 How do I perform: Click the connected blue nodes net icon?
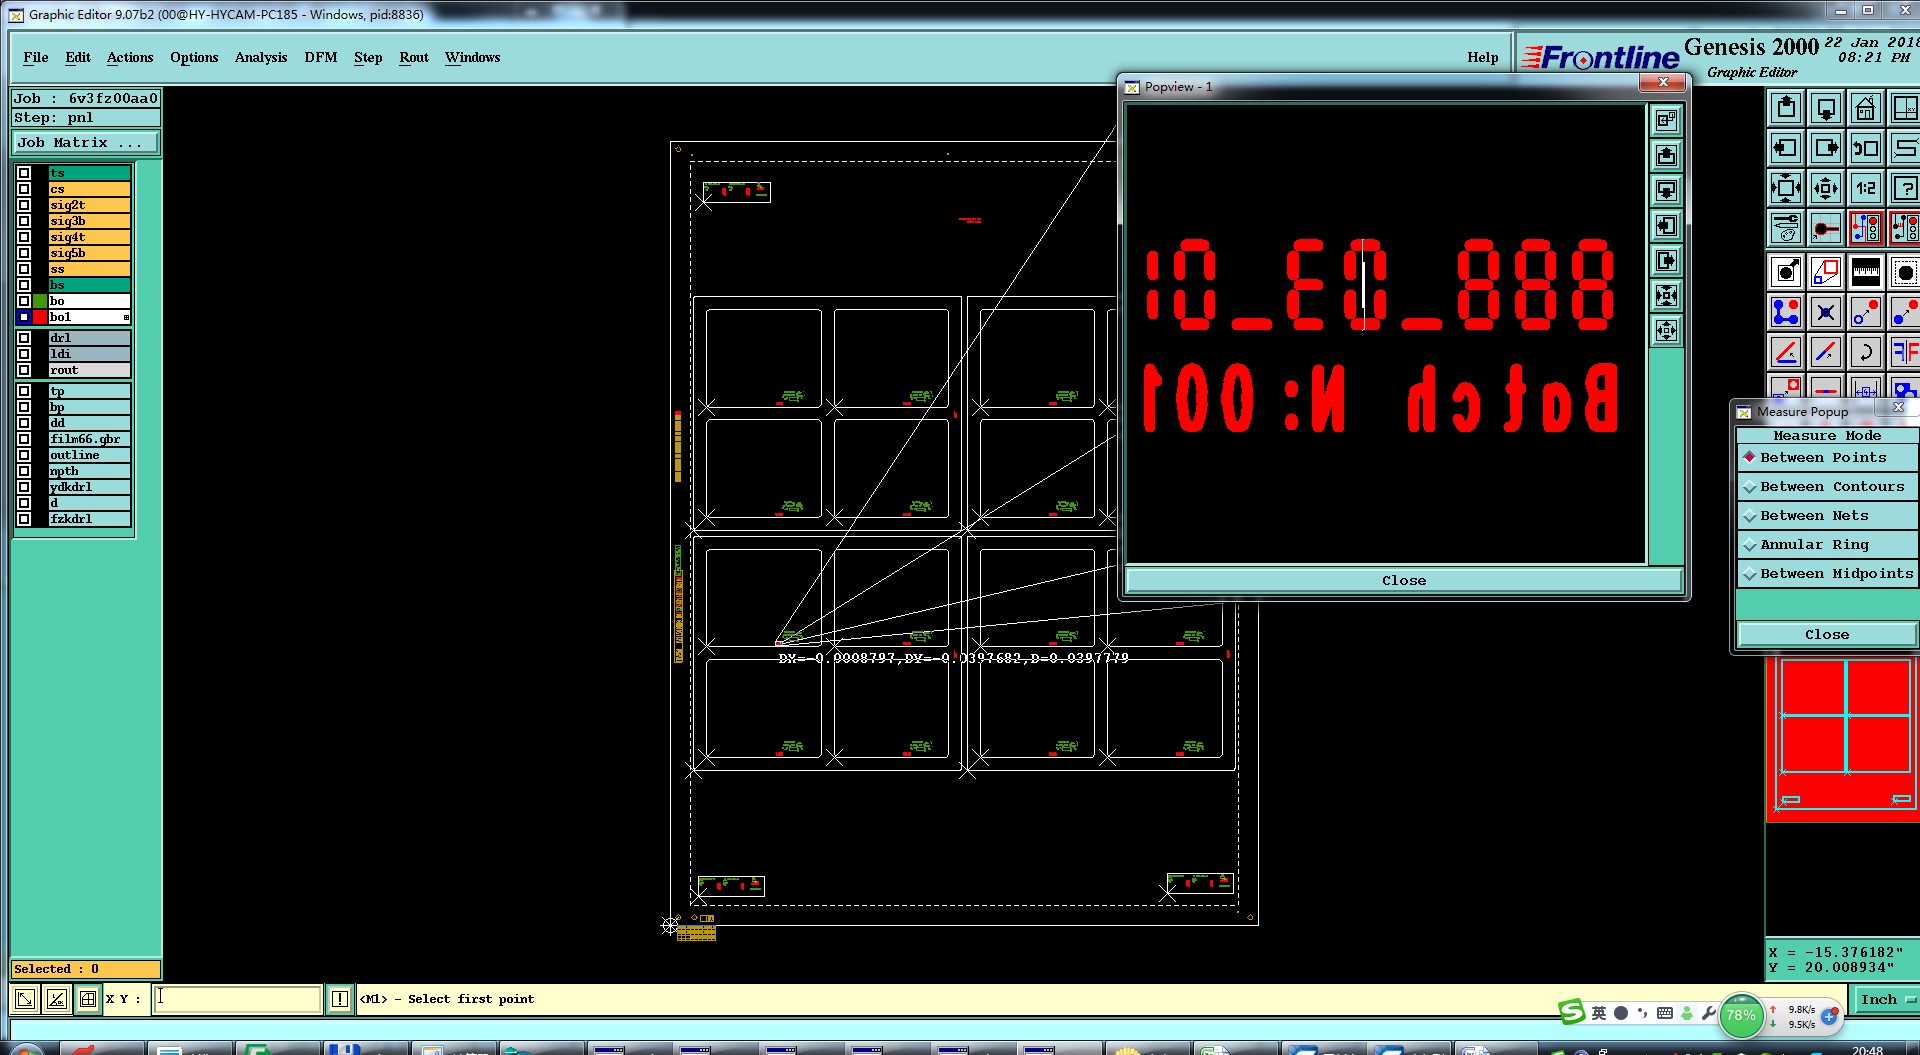pyautogui.click(x=1786, y=312)
